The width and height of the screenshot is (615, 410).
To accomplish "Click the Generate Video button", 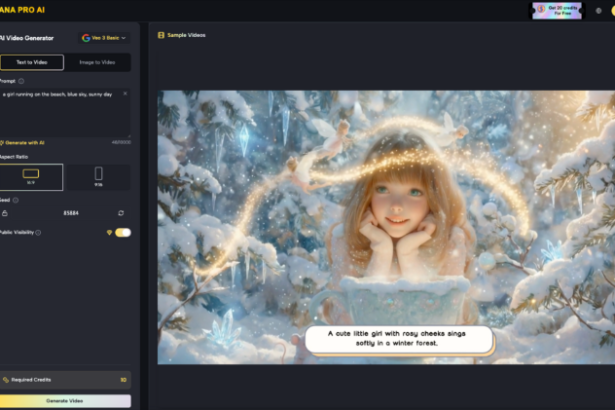I will click(x=65, y=400).
